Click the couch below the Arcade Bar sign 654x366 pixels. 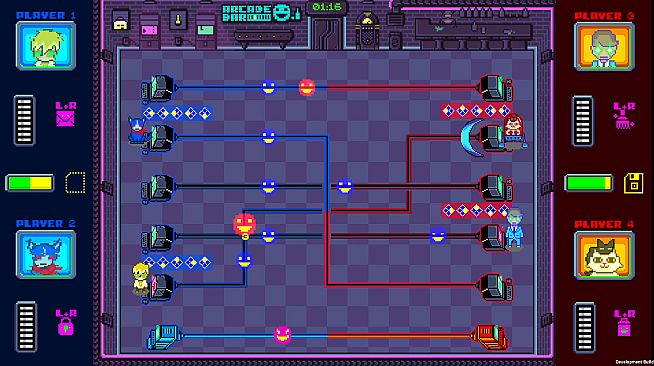tap(263, 38)
